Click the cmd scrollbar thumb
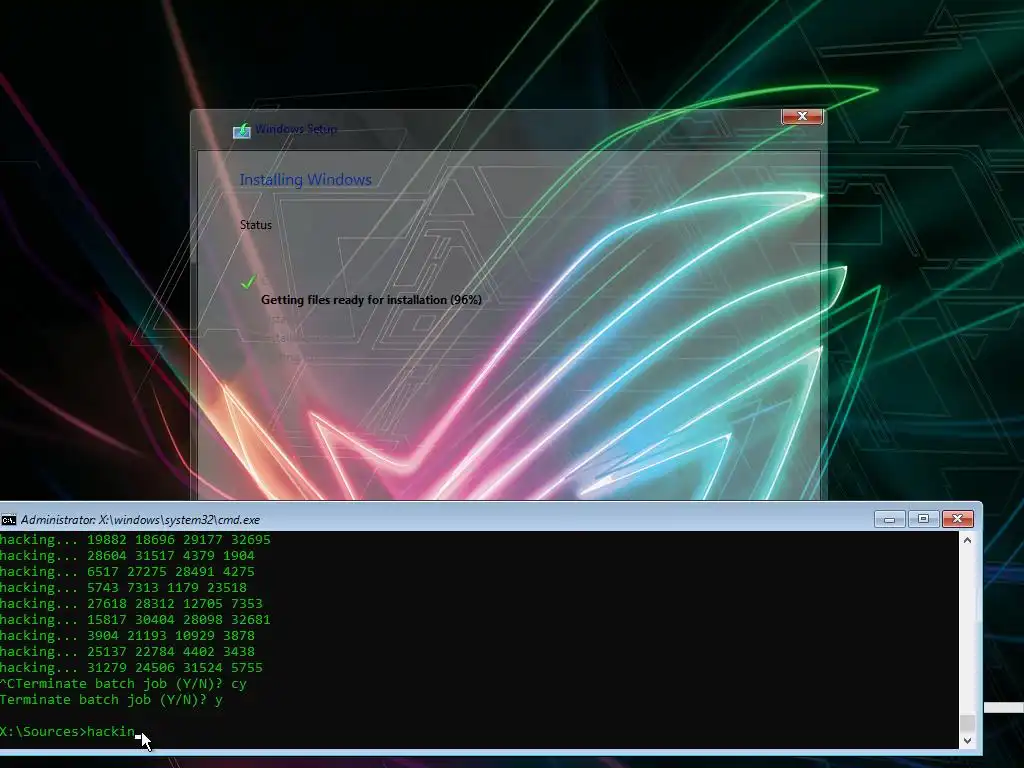 (967, 723)
